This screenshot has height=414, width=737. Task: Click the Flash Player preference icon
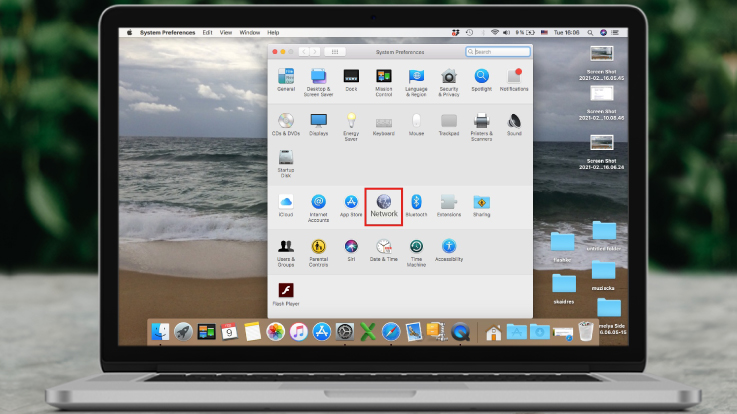286,292
